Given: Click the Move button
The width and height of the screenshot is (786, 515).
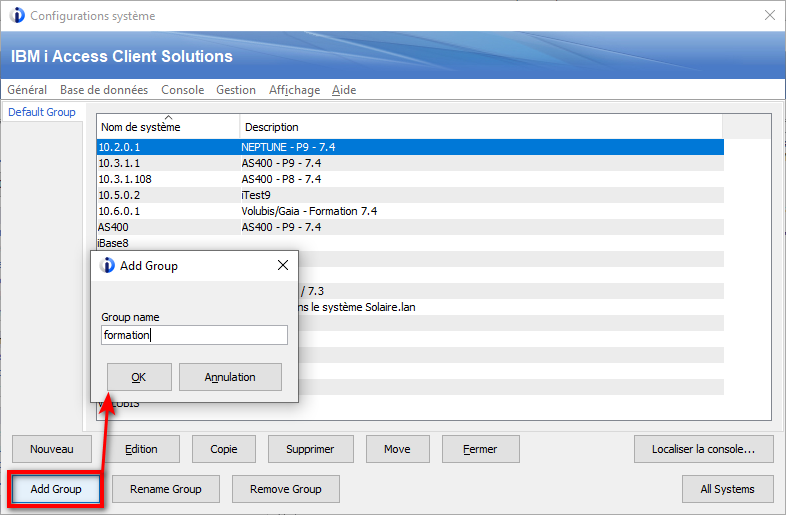Looking at the screenshot, I should coord(398,449).
